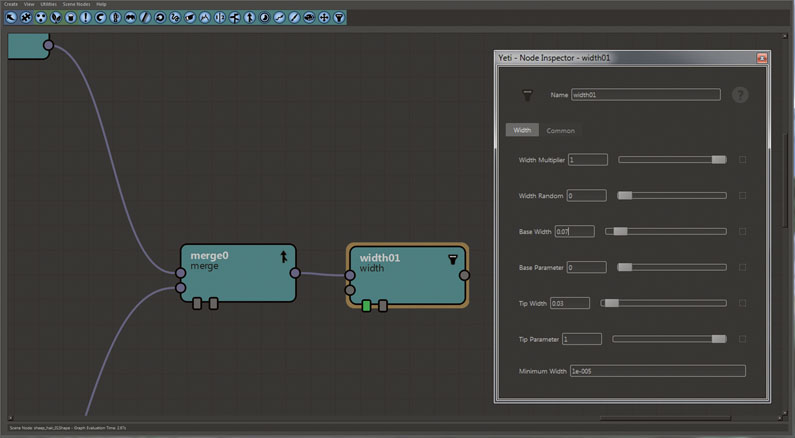Viewport: 795px width, 438px height.
Task: Create a merge node from toolbar icon
Action: tap(249, 18)
